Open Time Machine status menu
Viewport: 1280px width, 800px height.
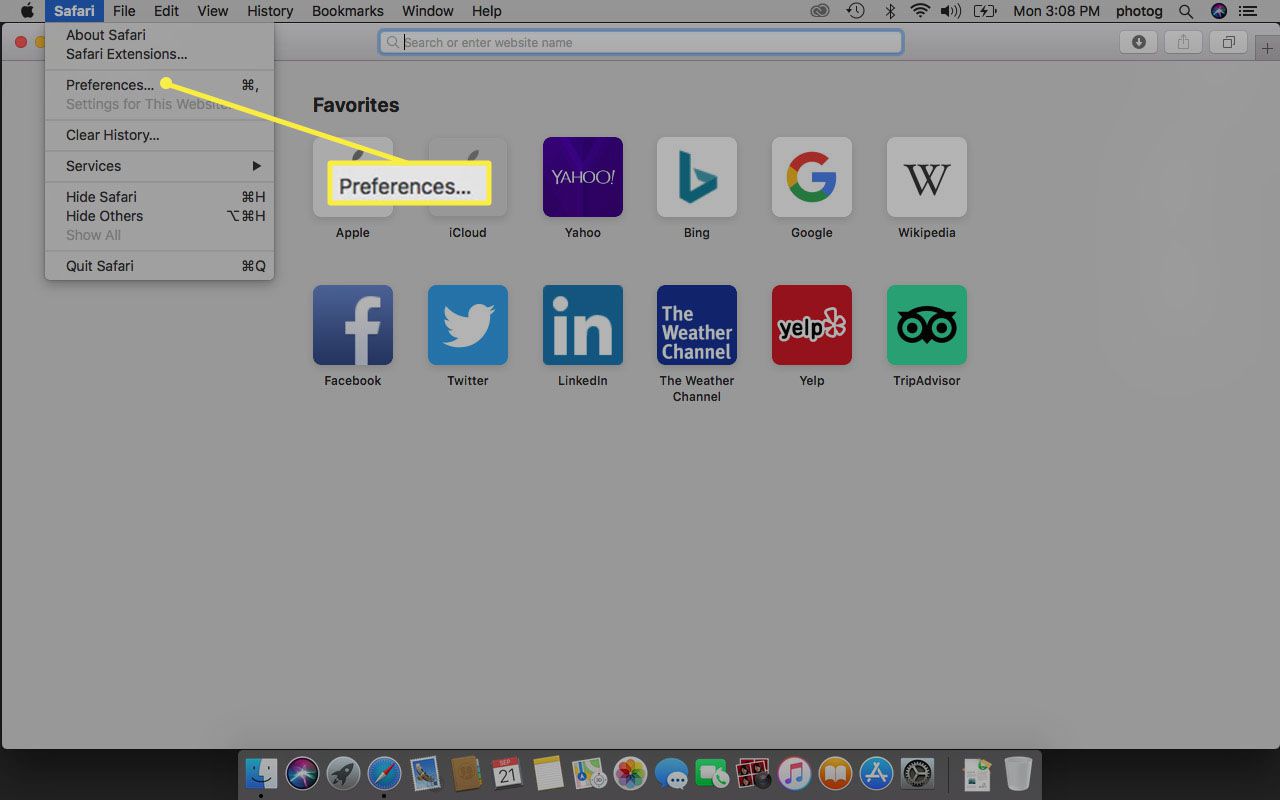(855, 11)
